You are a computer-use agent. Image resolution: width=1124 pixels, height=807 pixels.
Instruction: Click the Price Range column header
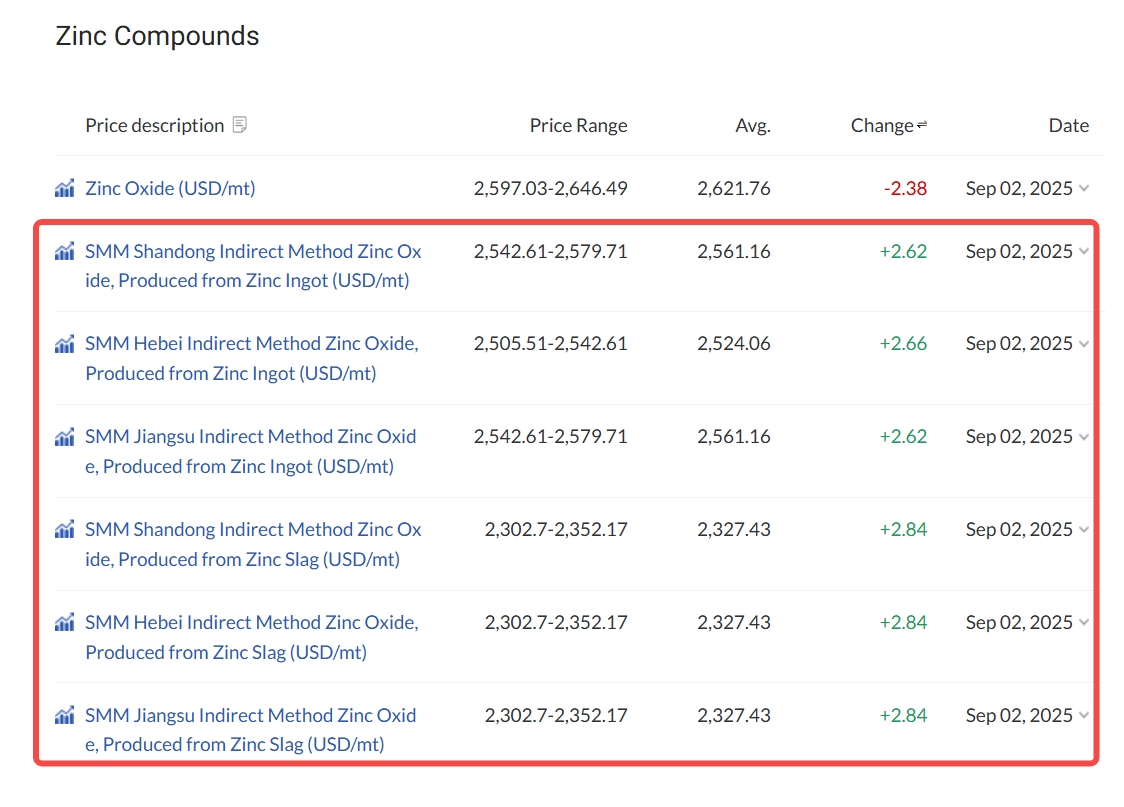pos(578,125)
